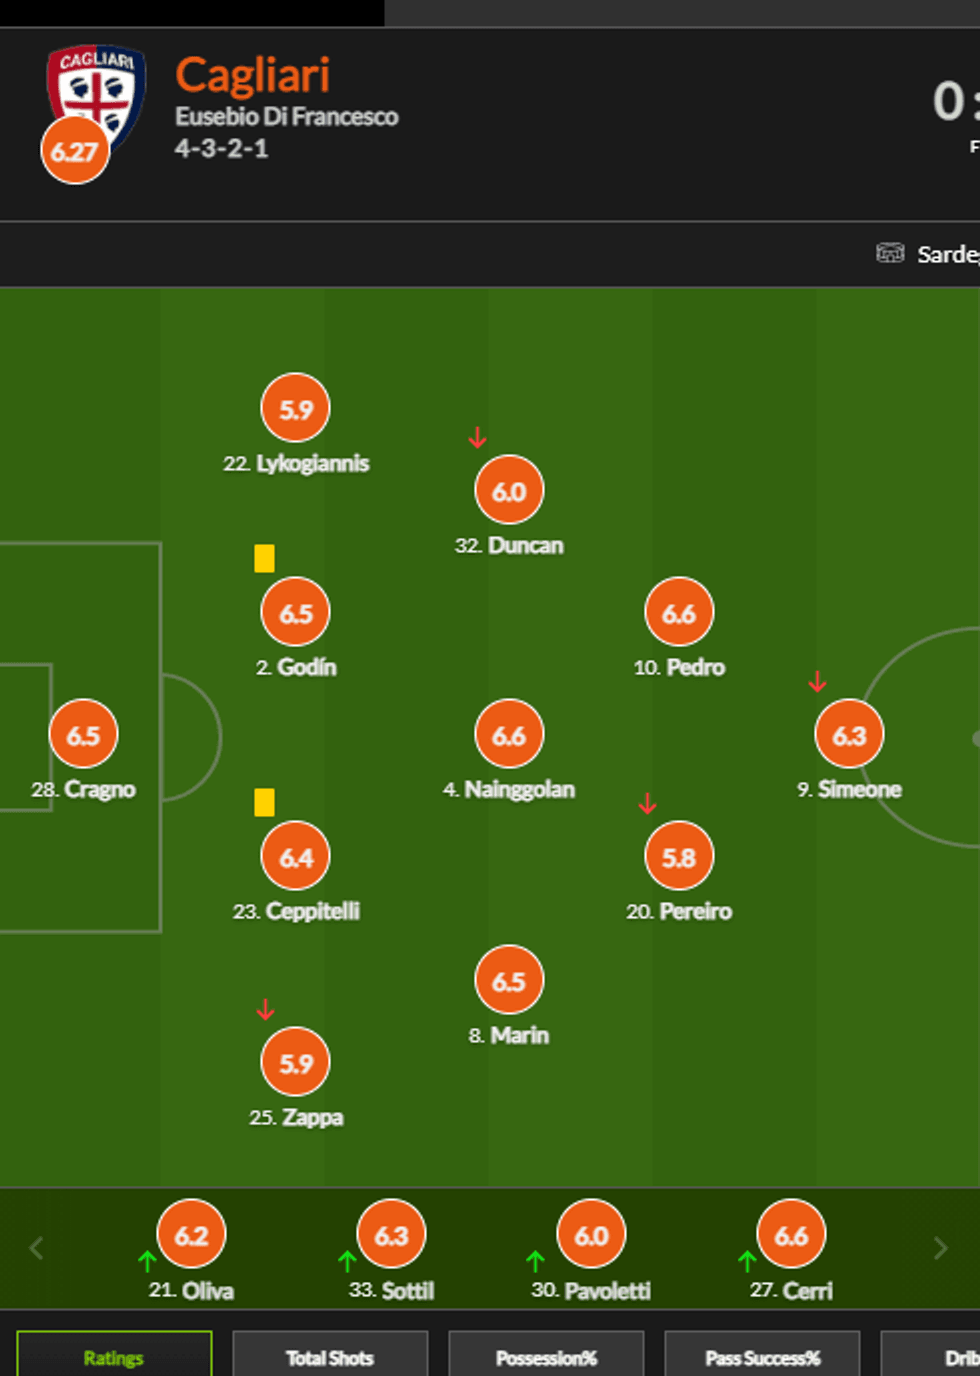Click green sub-on arrow beside Cerri
Viewport: 980px width, 1376px height.
tap(747, 1261)
